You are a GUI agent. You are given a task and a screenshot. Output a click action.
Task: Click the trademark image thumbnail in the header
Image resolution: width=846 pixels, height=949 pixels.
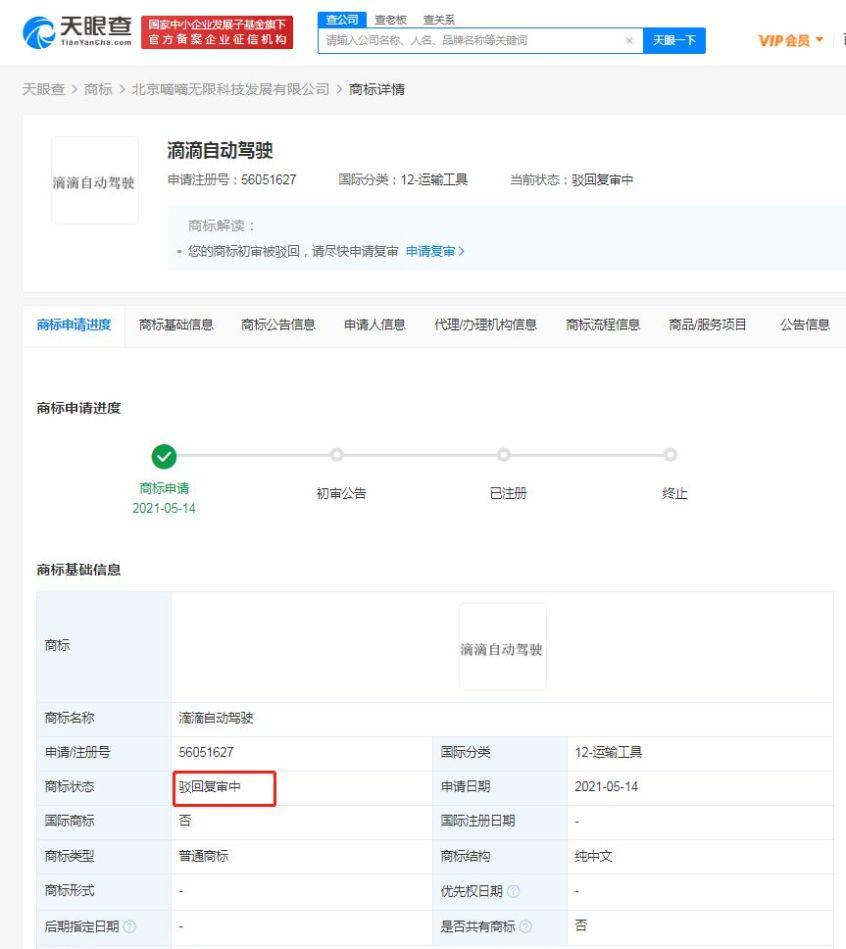point(94,180)
